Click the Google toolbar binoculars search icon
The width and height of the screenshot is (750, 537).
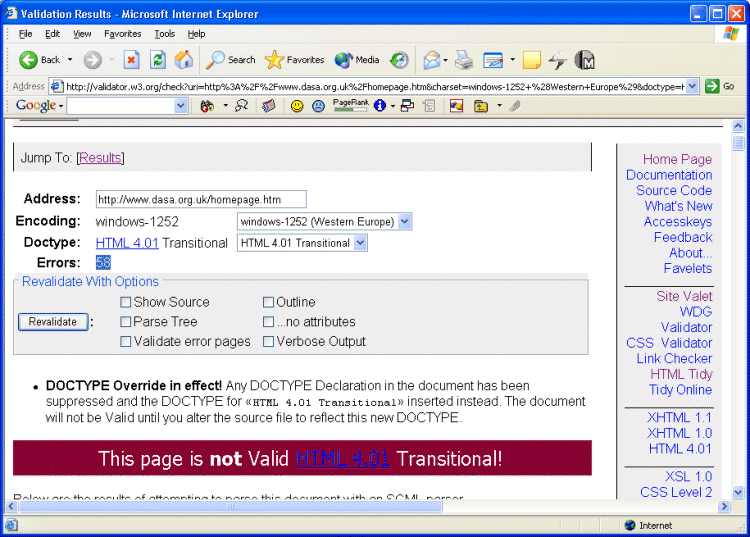[x=207, y=106]
